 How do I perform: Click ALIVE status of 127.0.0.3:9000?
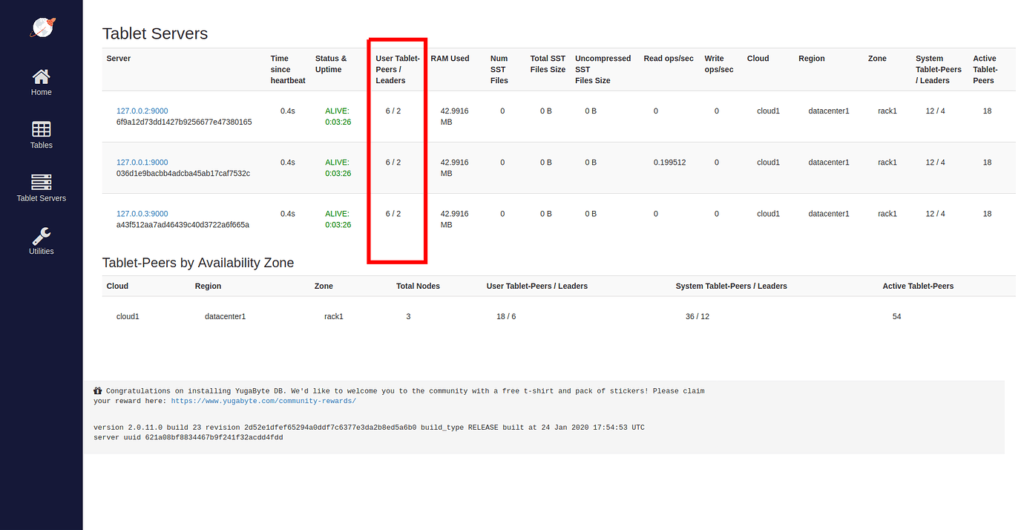[x=338, y=219]
